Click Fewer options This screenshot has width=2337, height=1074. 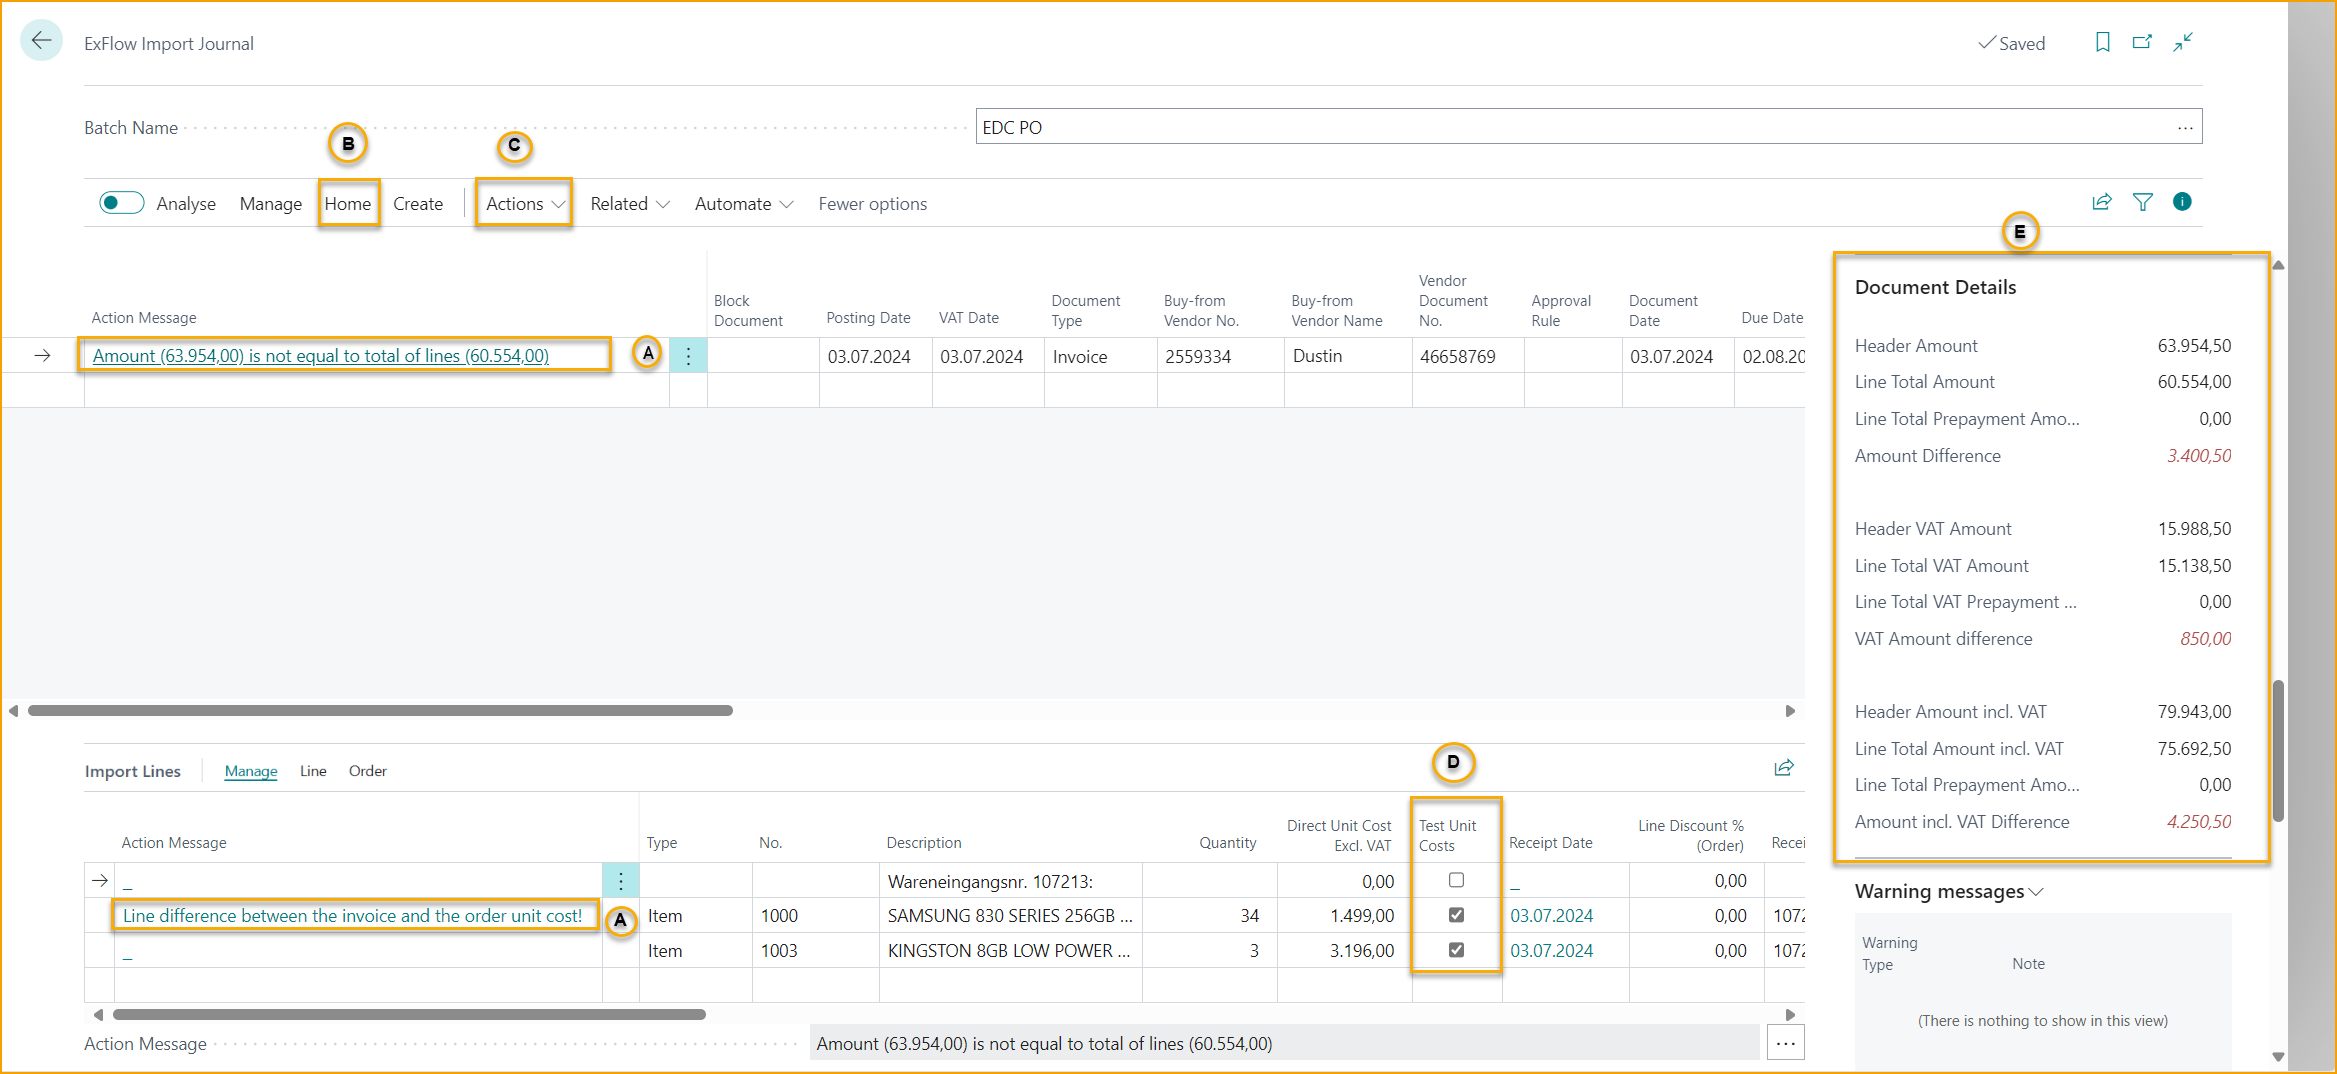point(872,204)
